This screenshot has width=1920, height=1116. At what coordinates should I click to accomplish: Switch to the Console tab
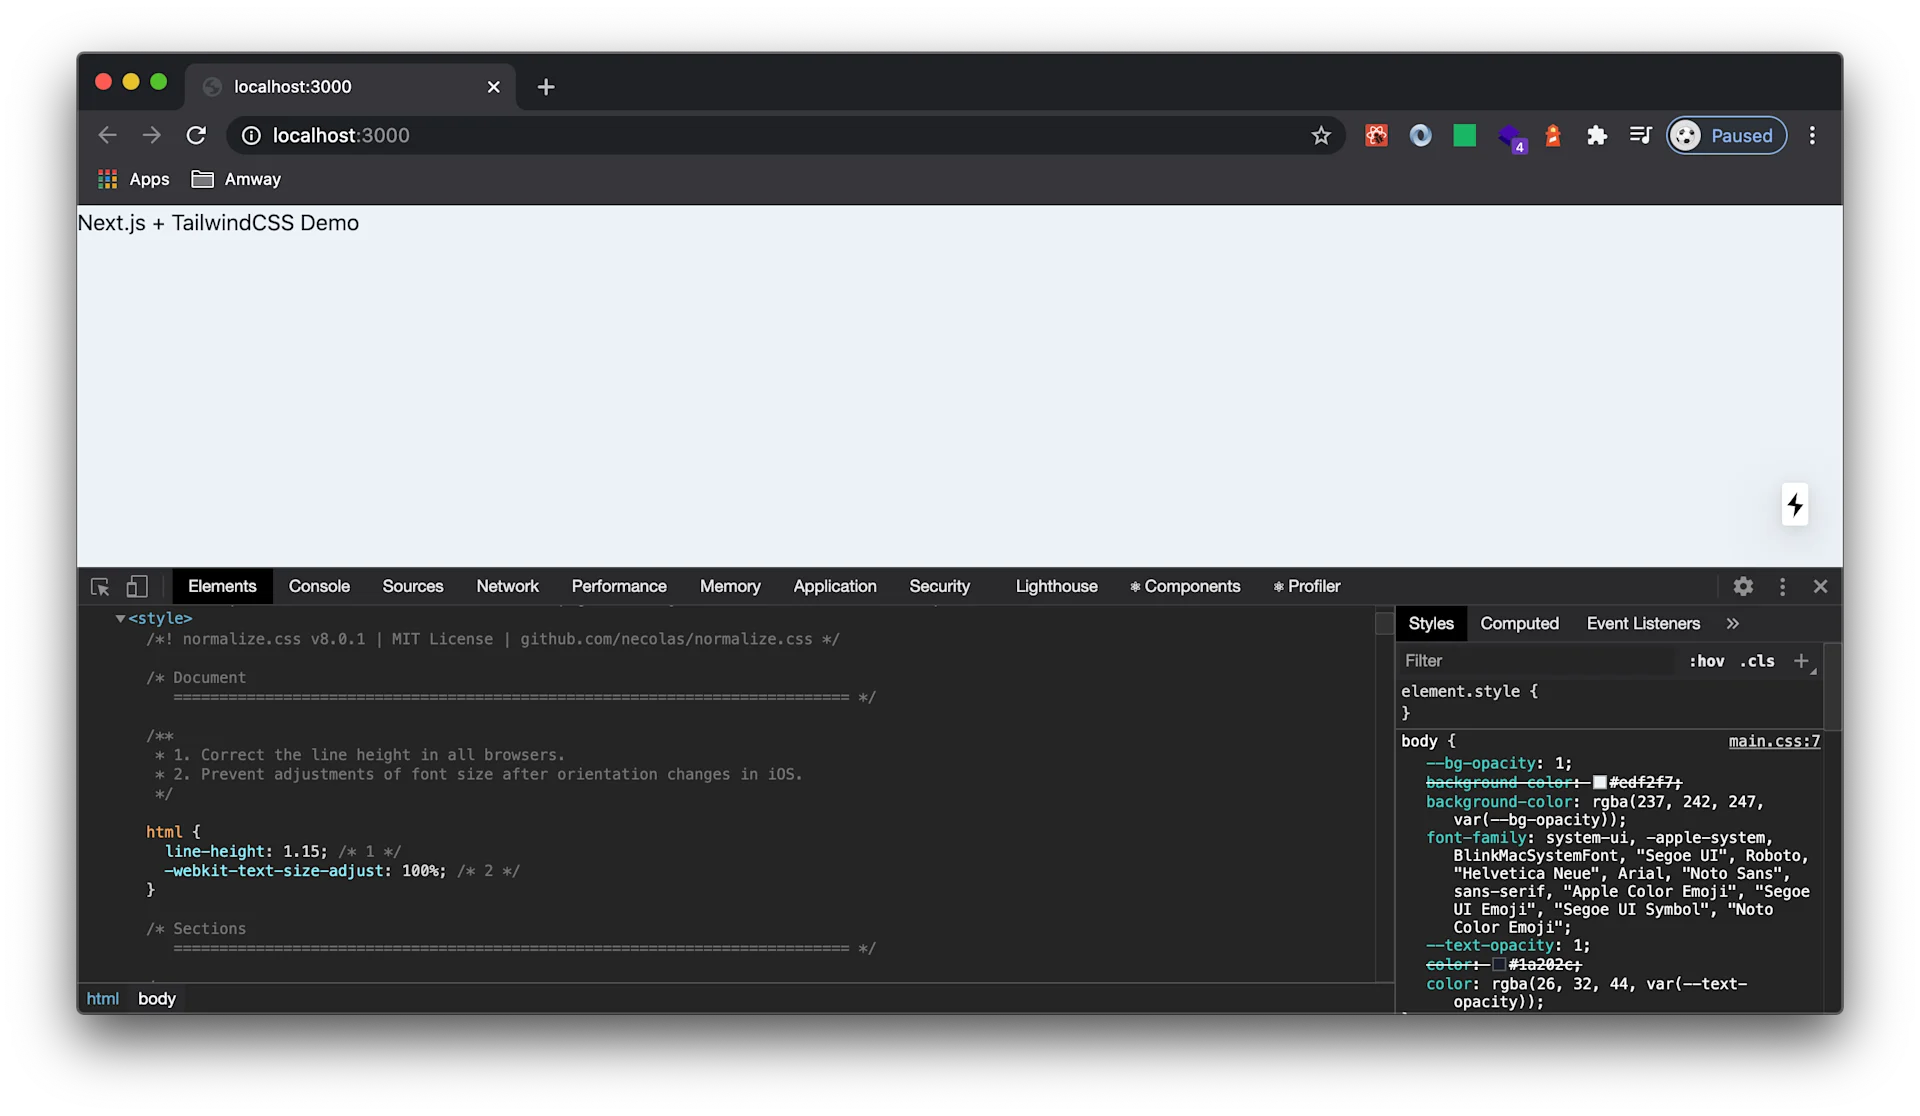pos(318,586)
